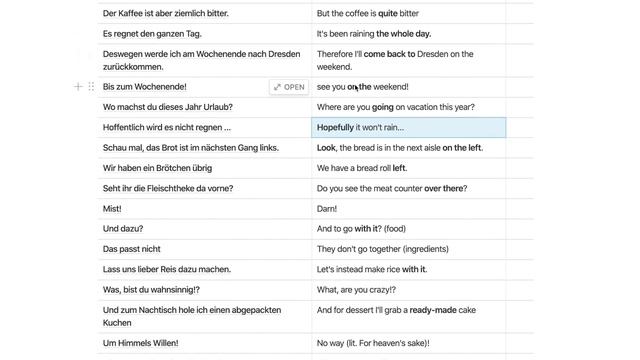640x360 pixels.
Task: Click the Der Kaffee ist aber ziemlich bitter cell
Action: 204,13
